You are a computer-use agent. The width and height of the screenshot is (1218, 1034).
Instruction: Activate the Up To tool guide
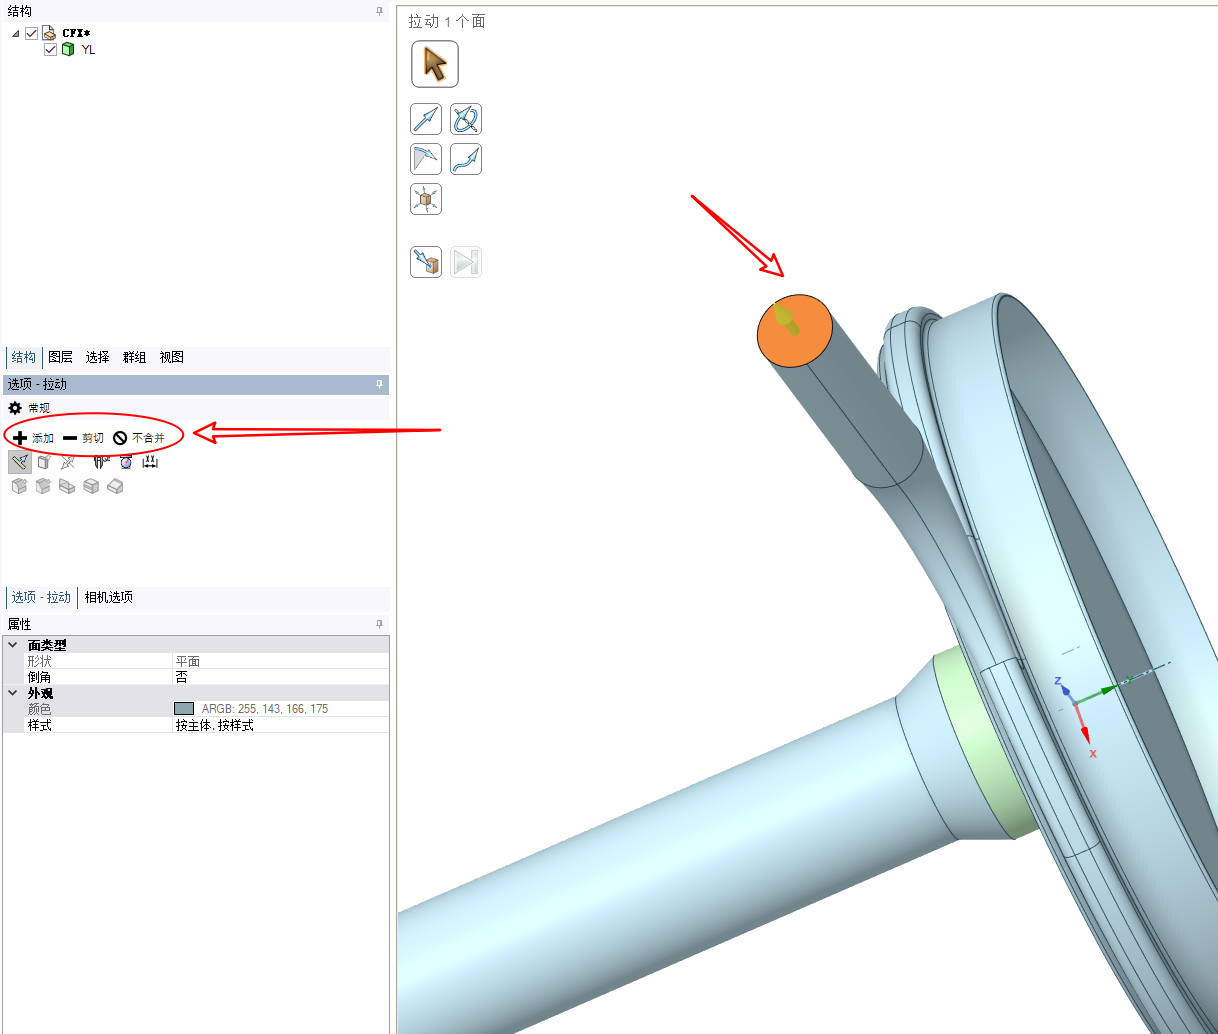pyautogui.click(x=426, y=262)
